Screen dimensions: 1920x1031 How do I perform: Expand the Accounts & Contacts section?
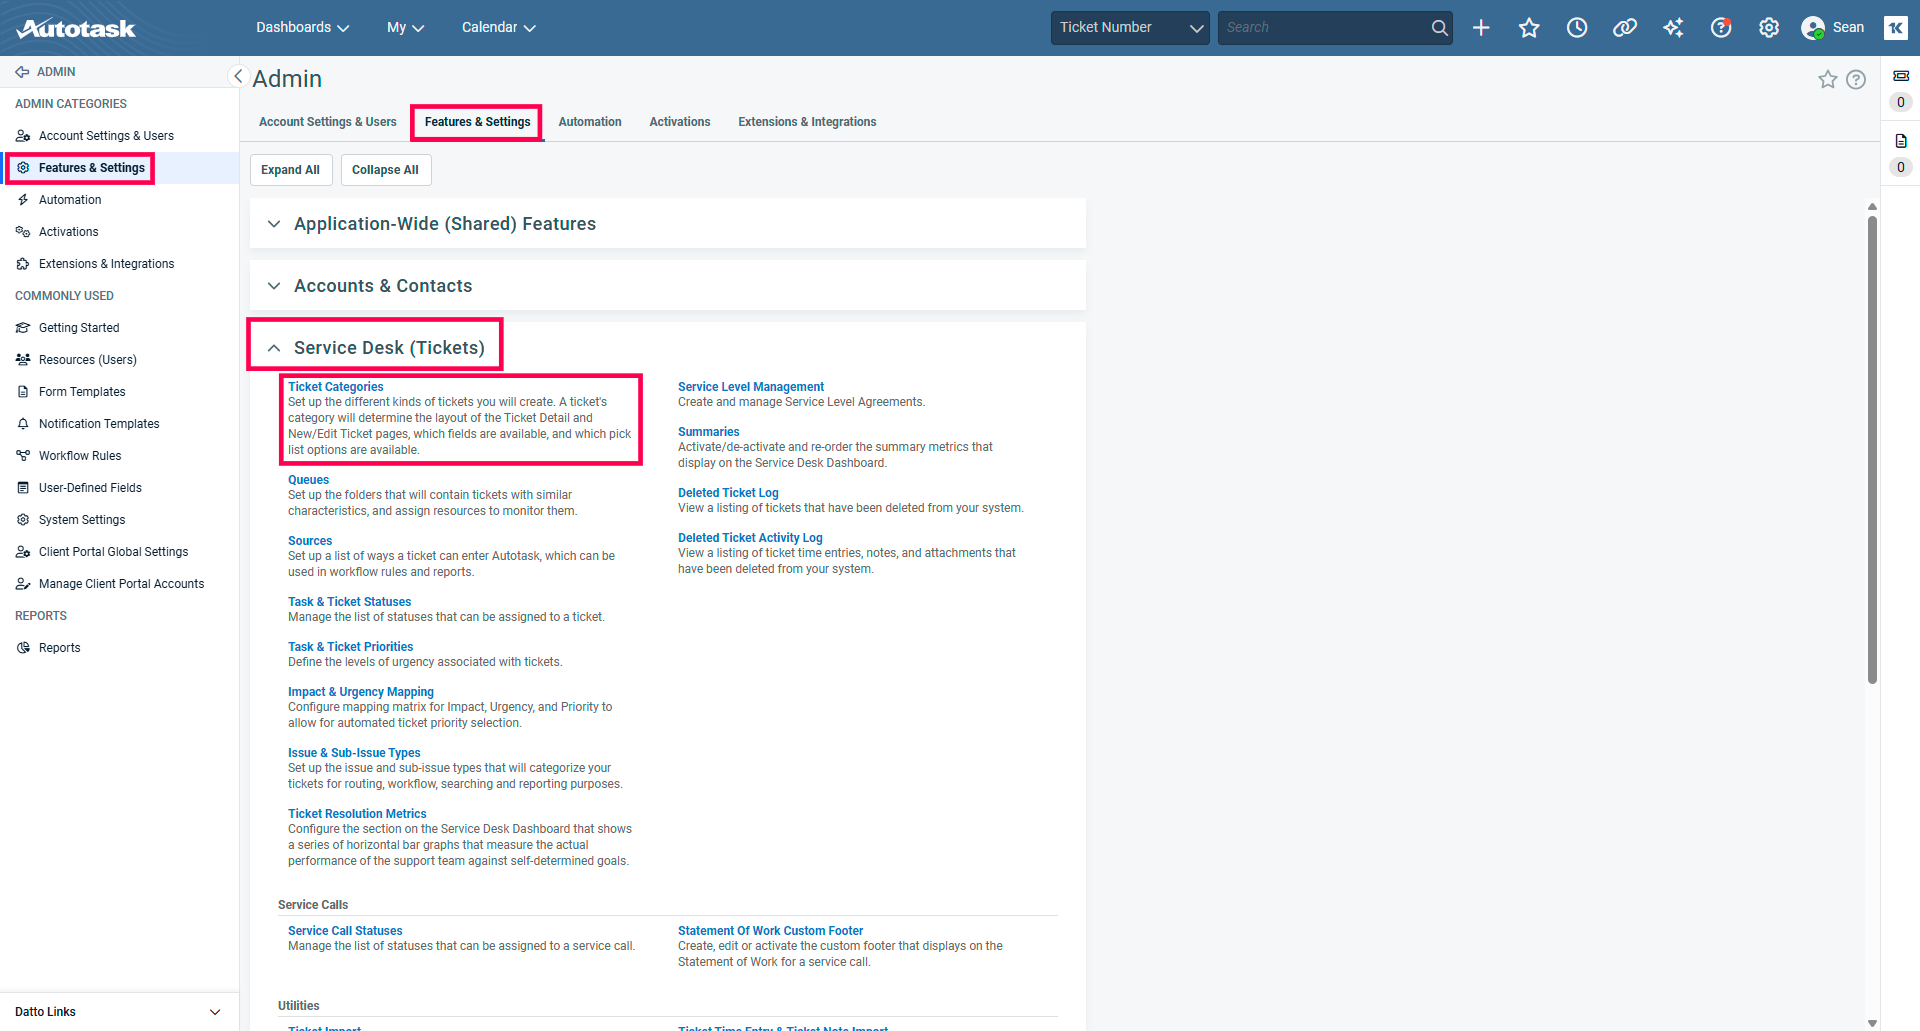[x=274, y=286]
